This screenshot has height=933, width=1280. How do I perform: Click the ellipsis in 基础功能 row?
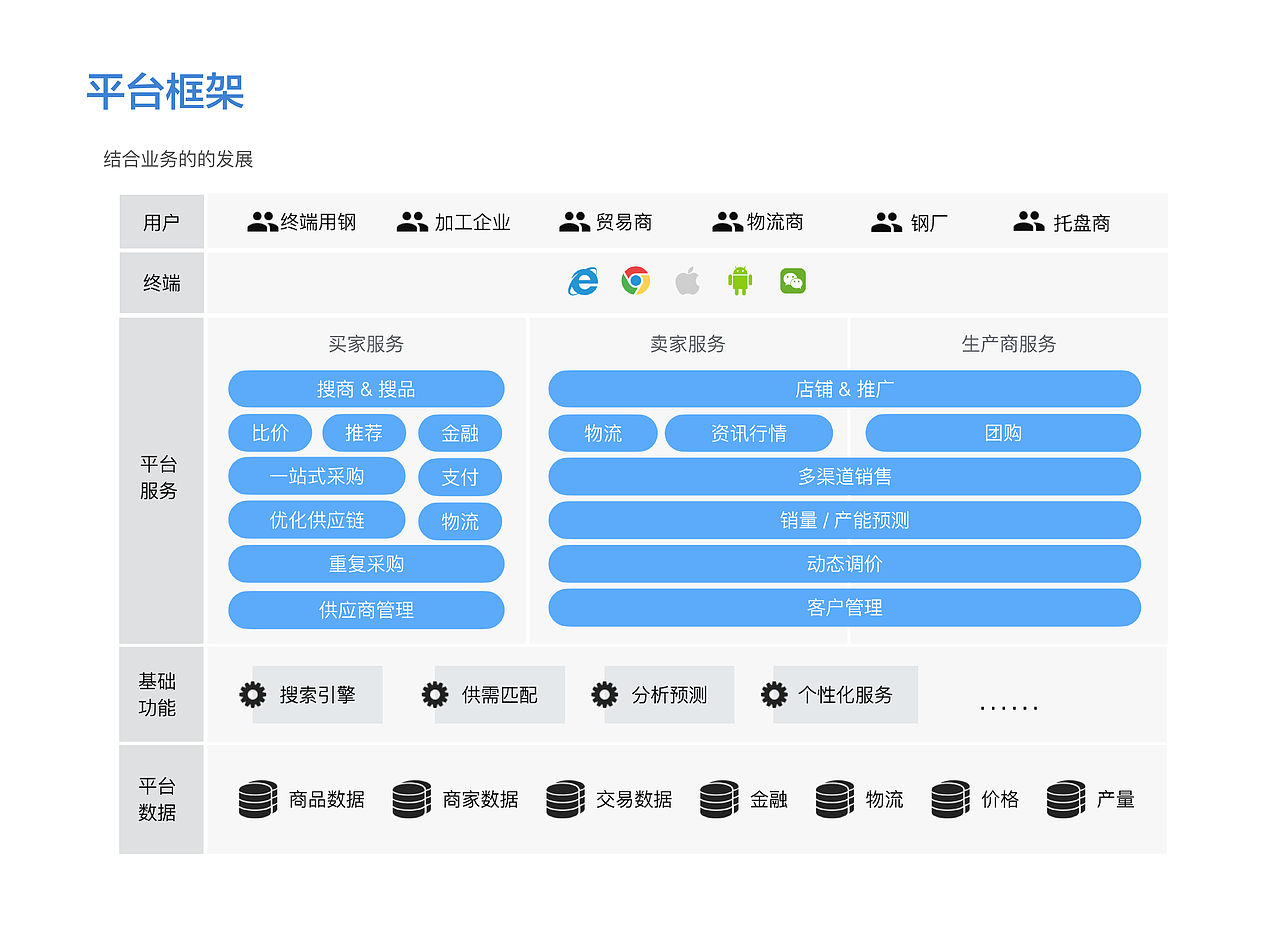[1009, 708]
